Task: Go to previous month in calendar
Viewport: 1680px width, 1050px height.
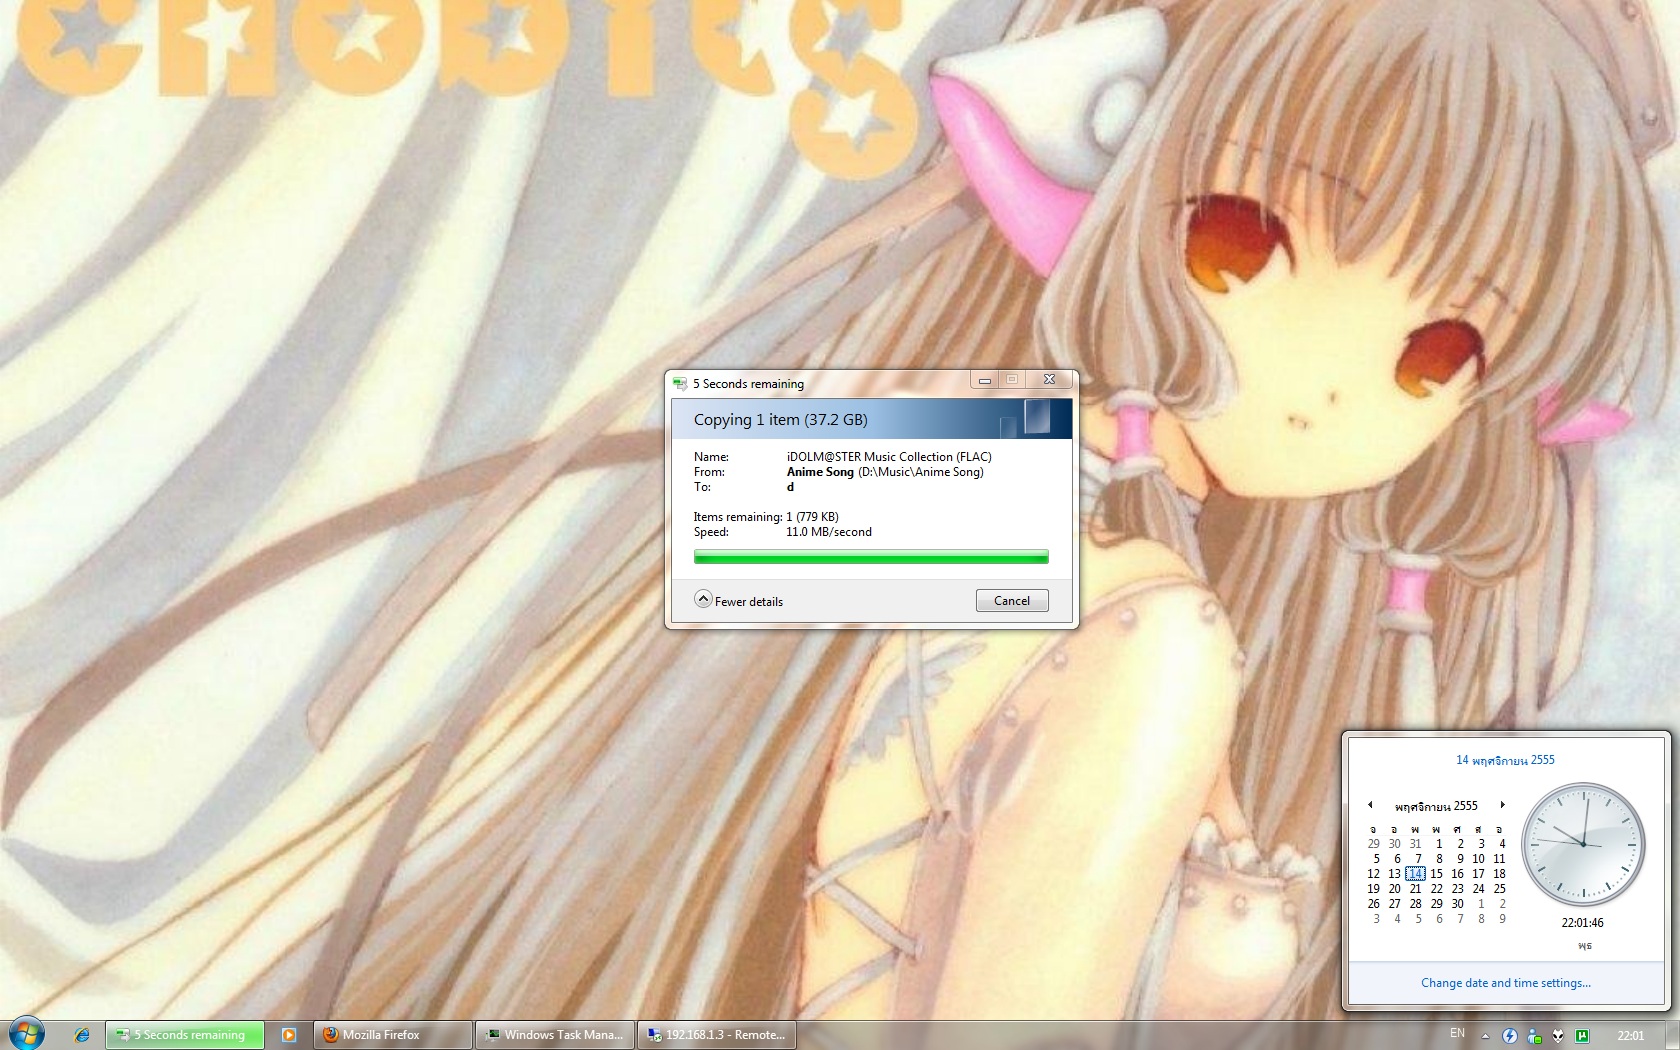Action: coord(1370,805)
